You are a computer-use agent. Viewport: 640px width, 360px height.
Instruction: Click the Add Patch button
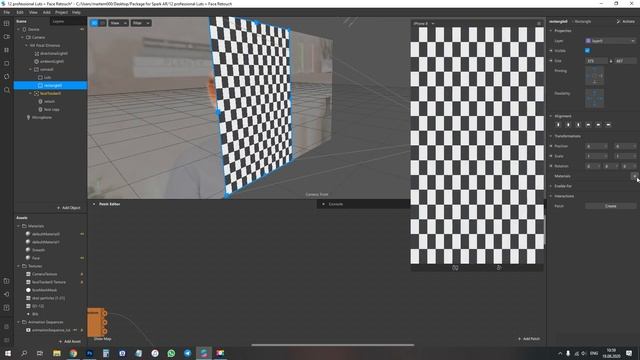pos(529,339)
